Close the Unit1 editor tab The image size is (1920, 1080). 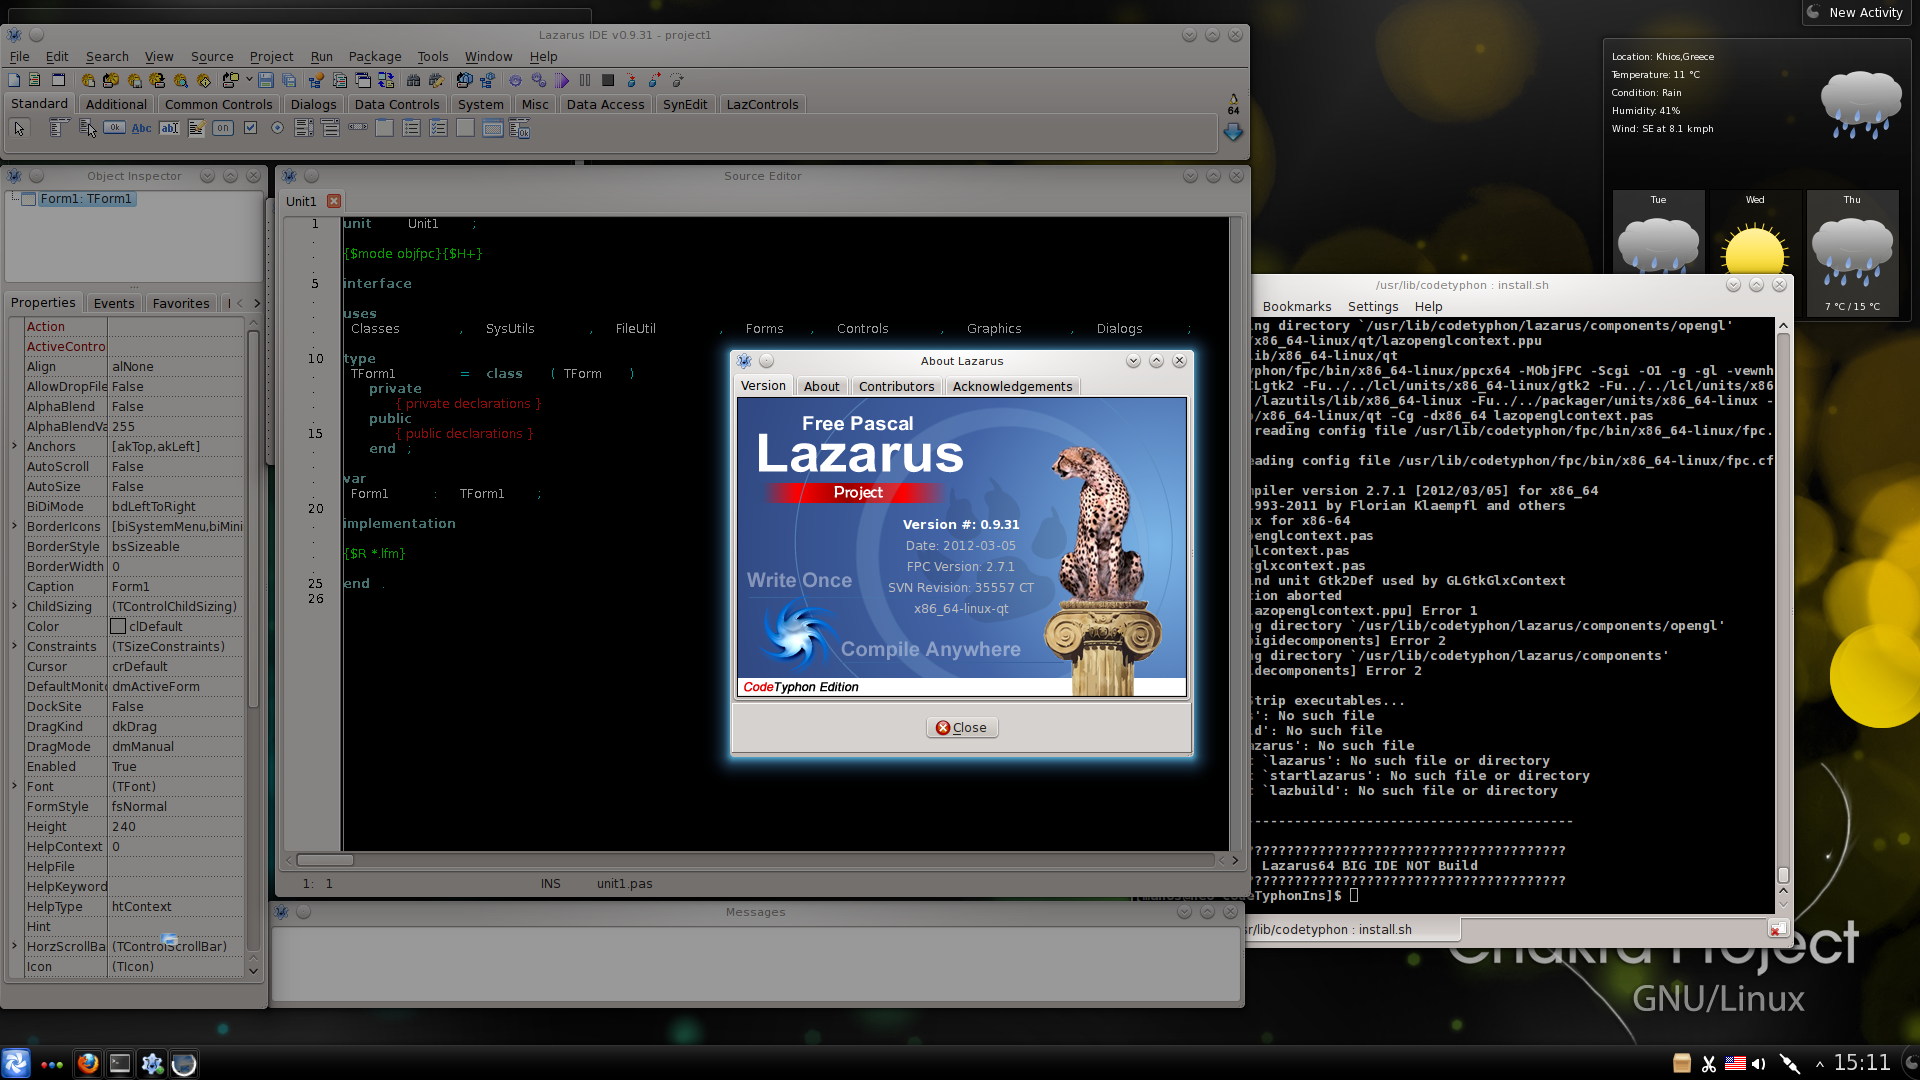click(334, 201)
